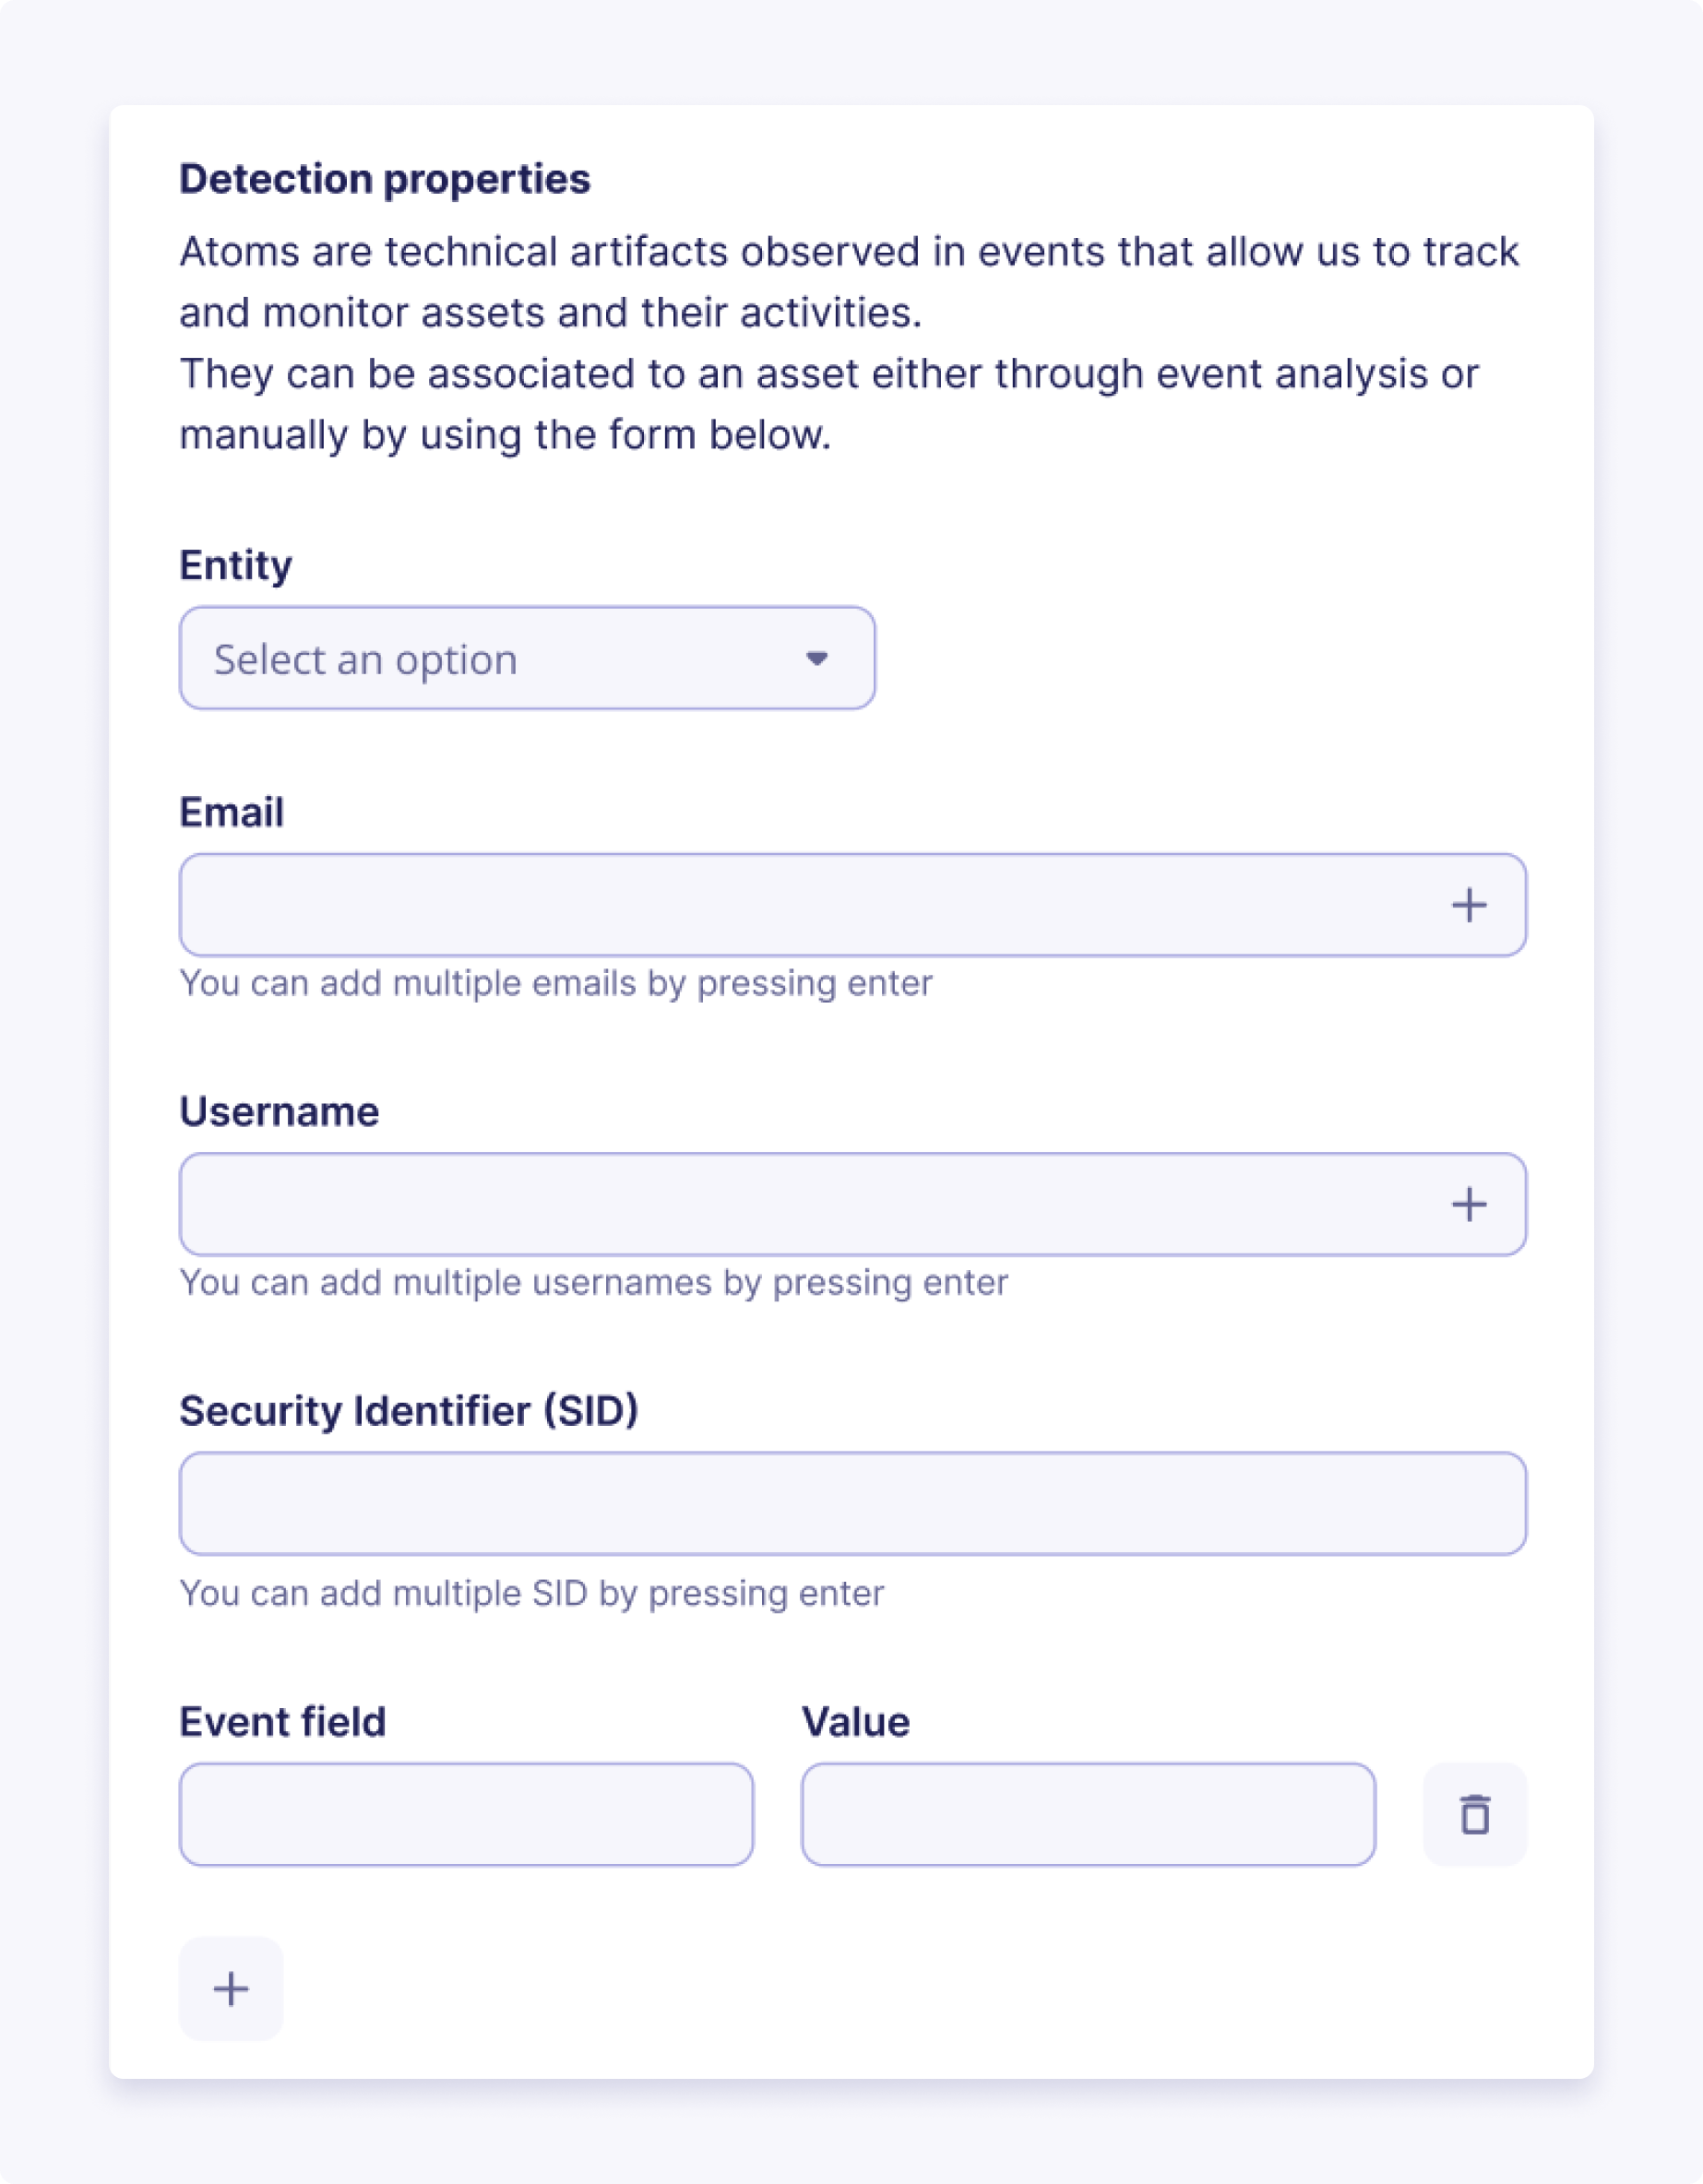The width and height of the screenshot is (1703, 2184).
Task: Add a new Event field row
Action: pyautogui.click(x=231, y=1988)
